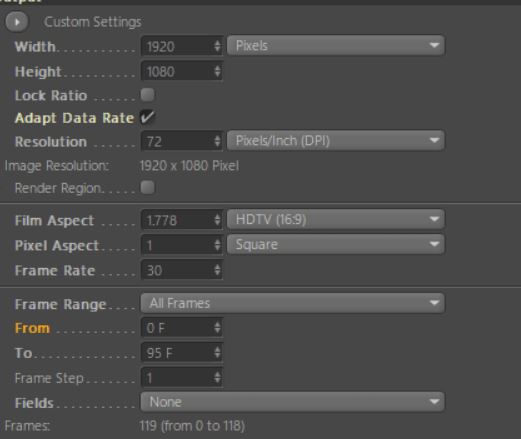
Task: Enable the Lock Ratio checkbox
Action: 147,95
